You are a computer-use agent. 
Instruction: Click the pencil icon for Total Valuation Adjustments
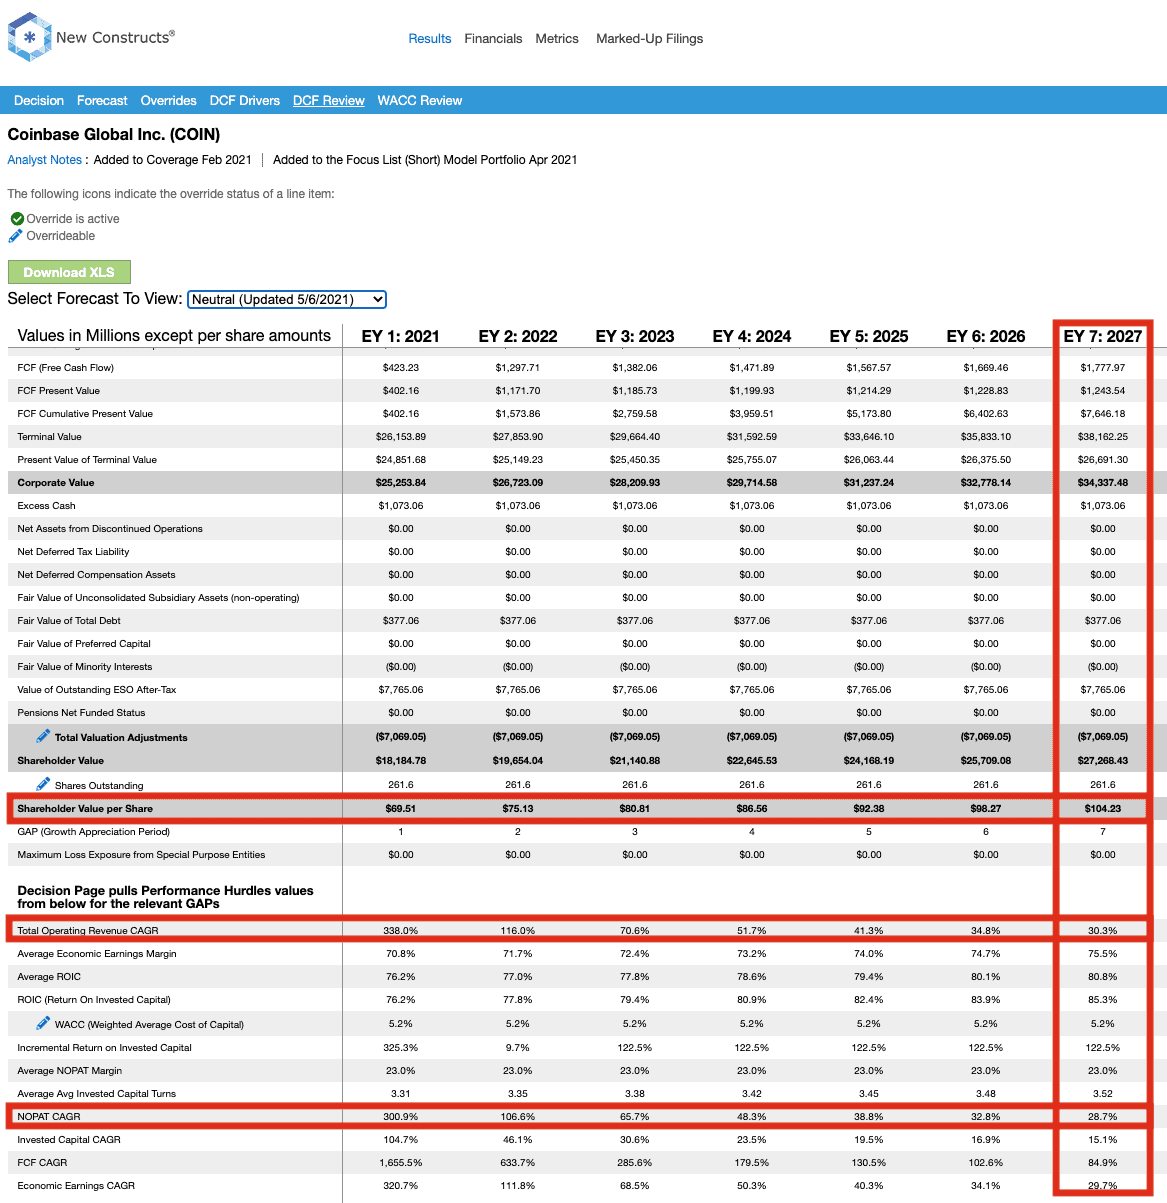(43, 736)
